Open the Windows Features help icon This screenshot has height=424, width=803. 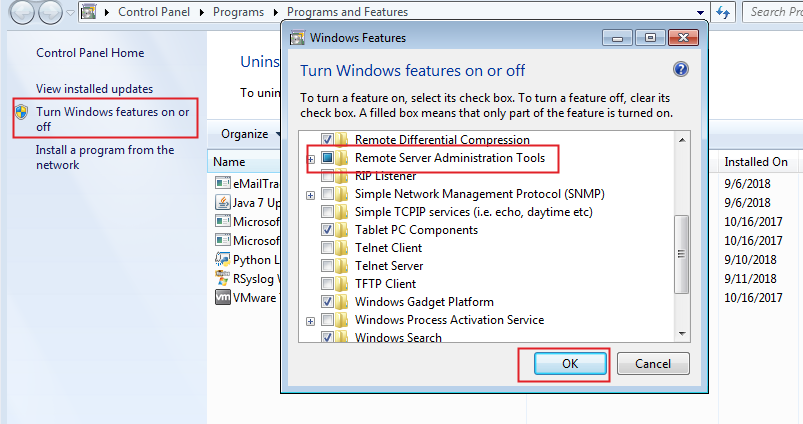681,69
